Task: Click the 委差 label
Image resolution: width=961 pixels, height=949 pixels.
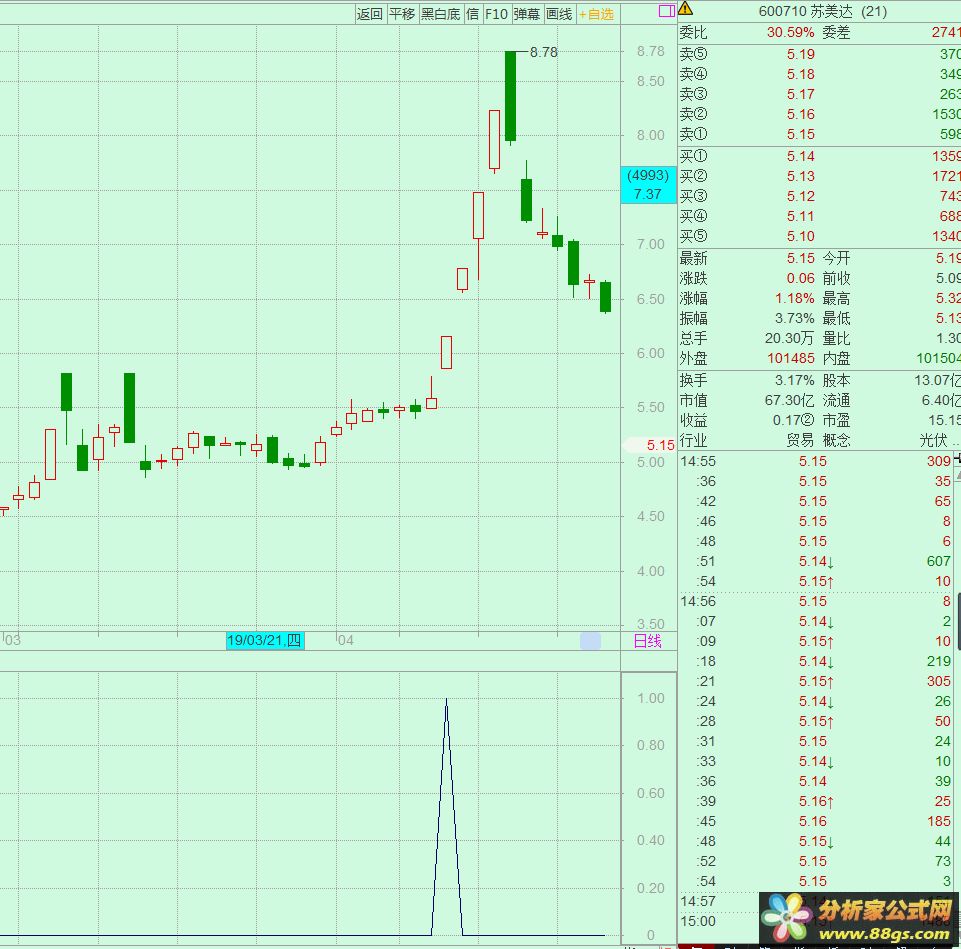Action: tap(837, 32)
